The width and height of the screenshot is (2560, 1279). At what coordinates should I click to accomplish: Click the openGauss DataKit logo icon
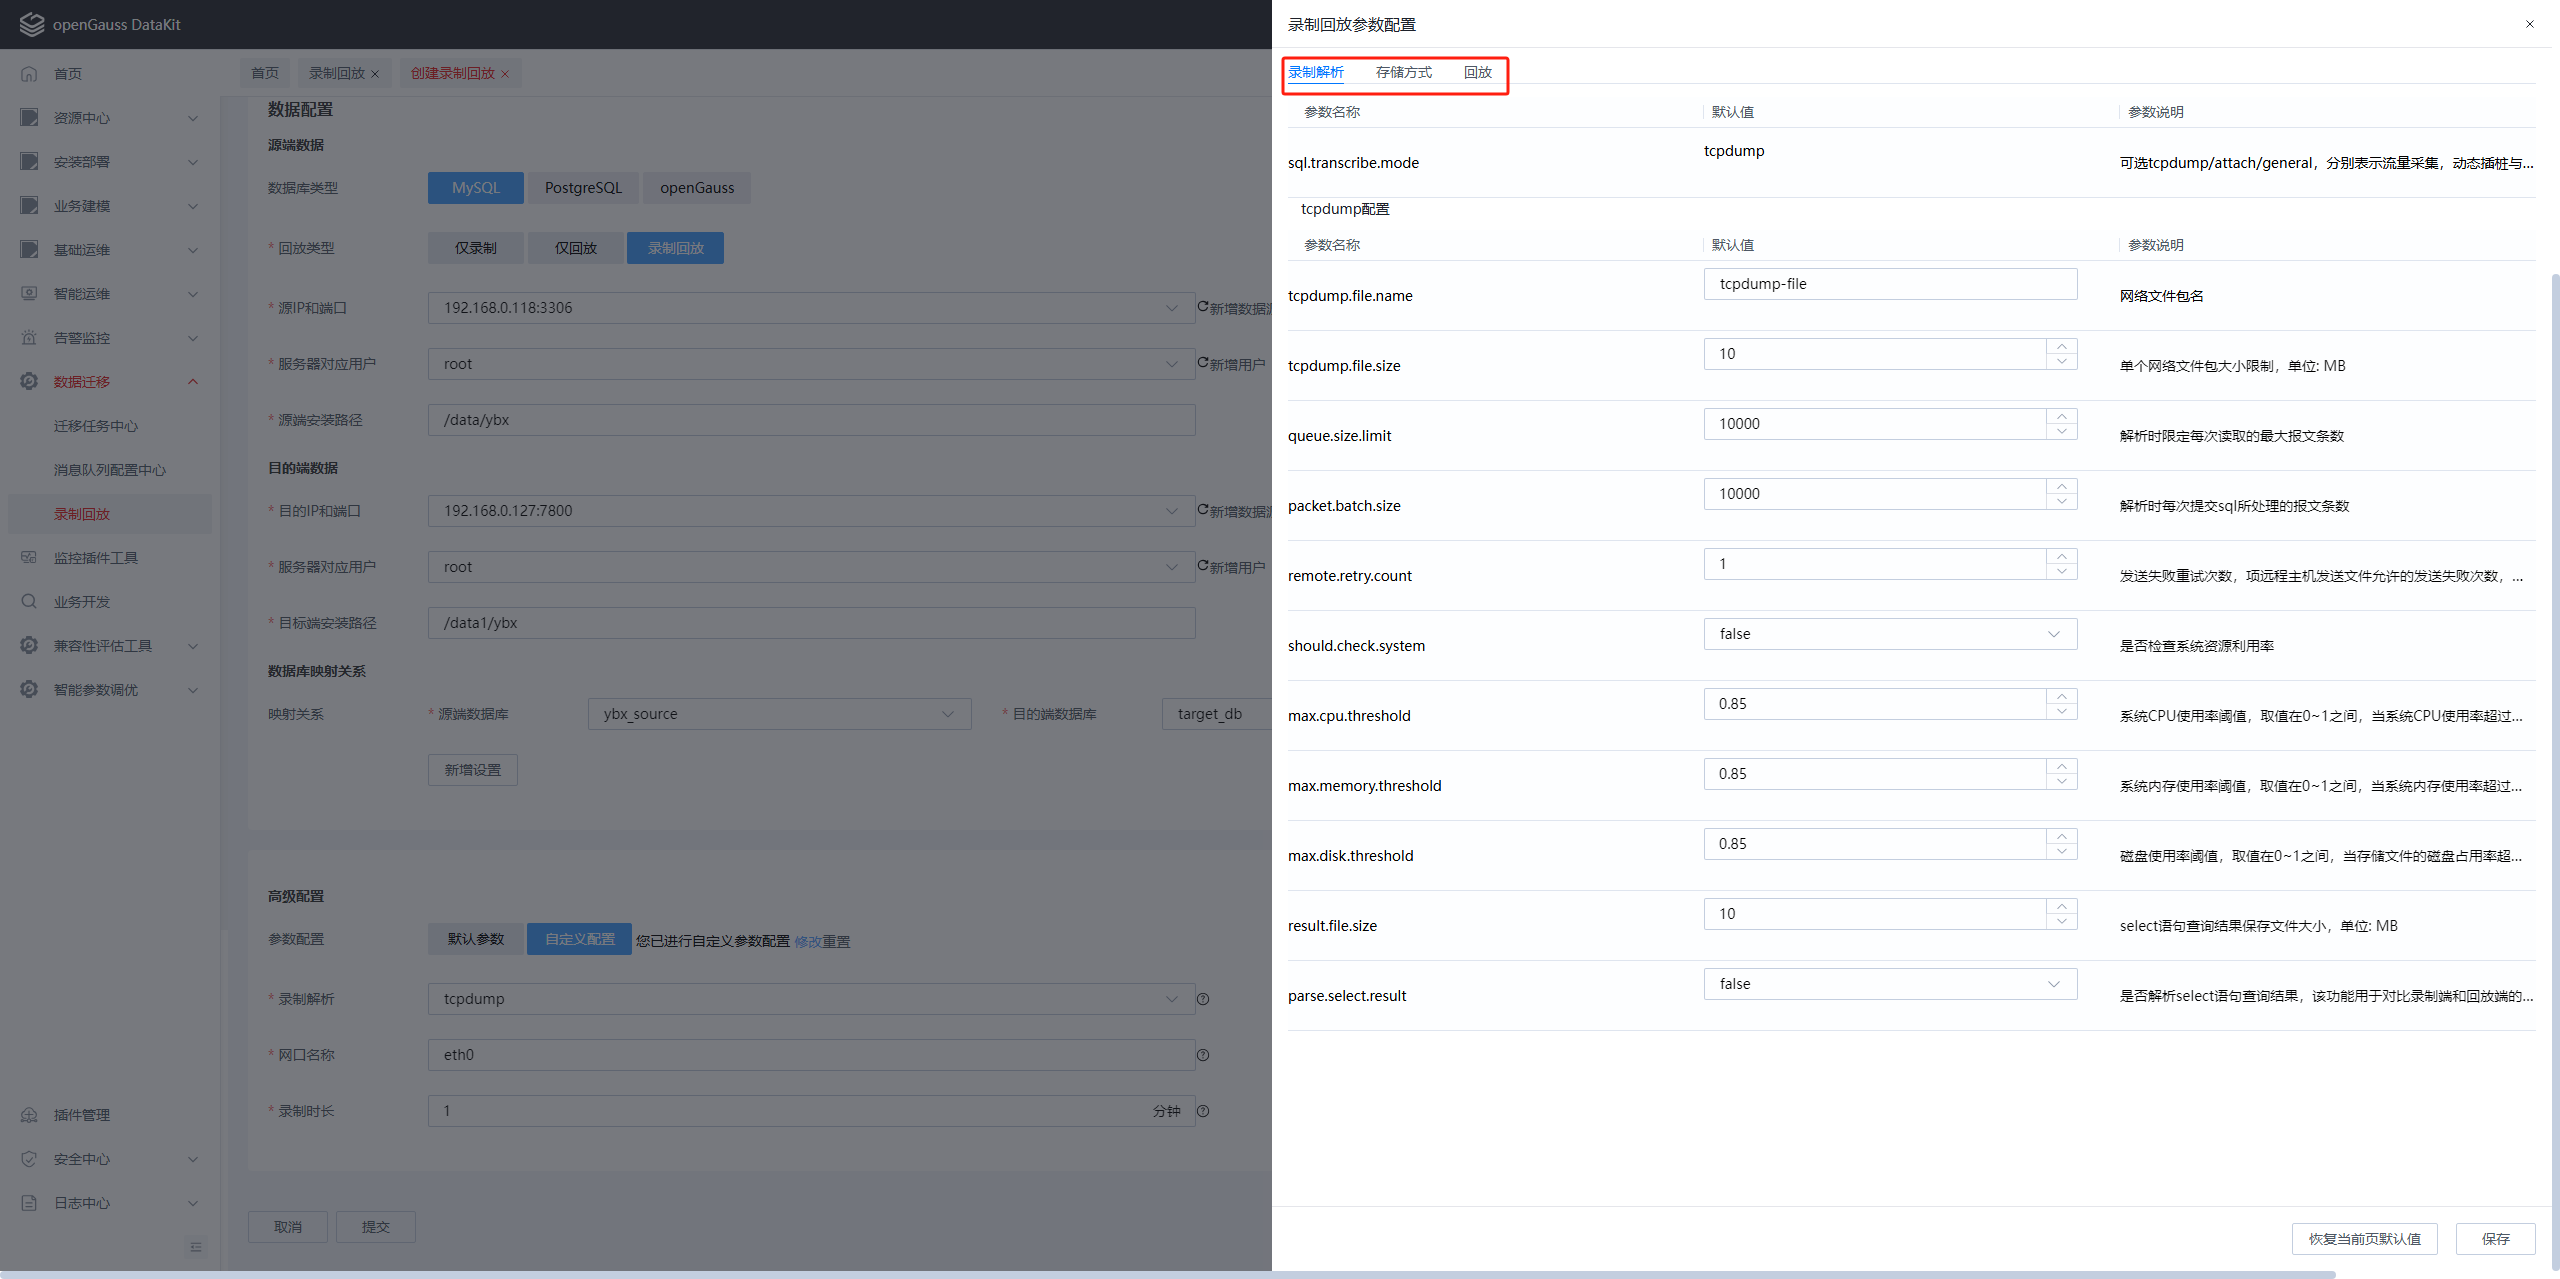(32, 24)
